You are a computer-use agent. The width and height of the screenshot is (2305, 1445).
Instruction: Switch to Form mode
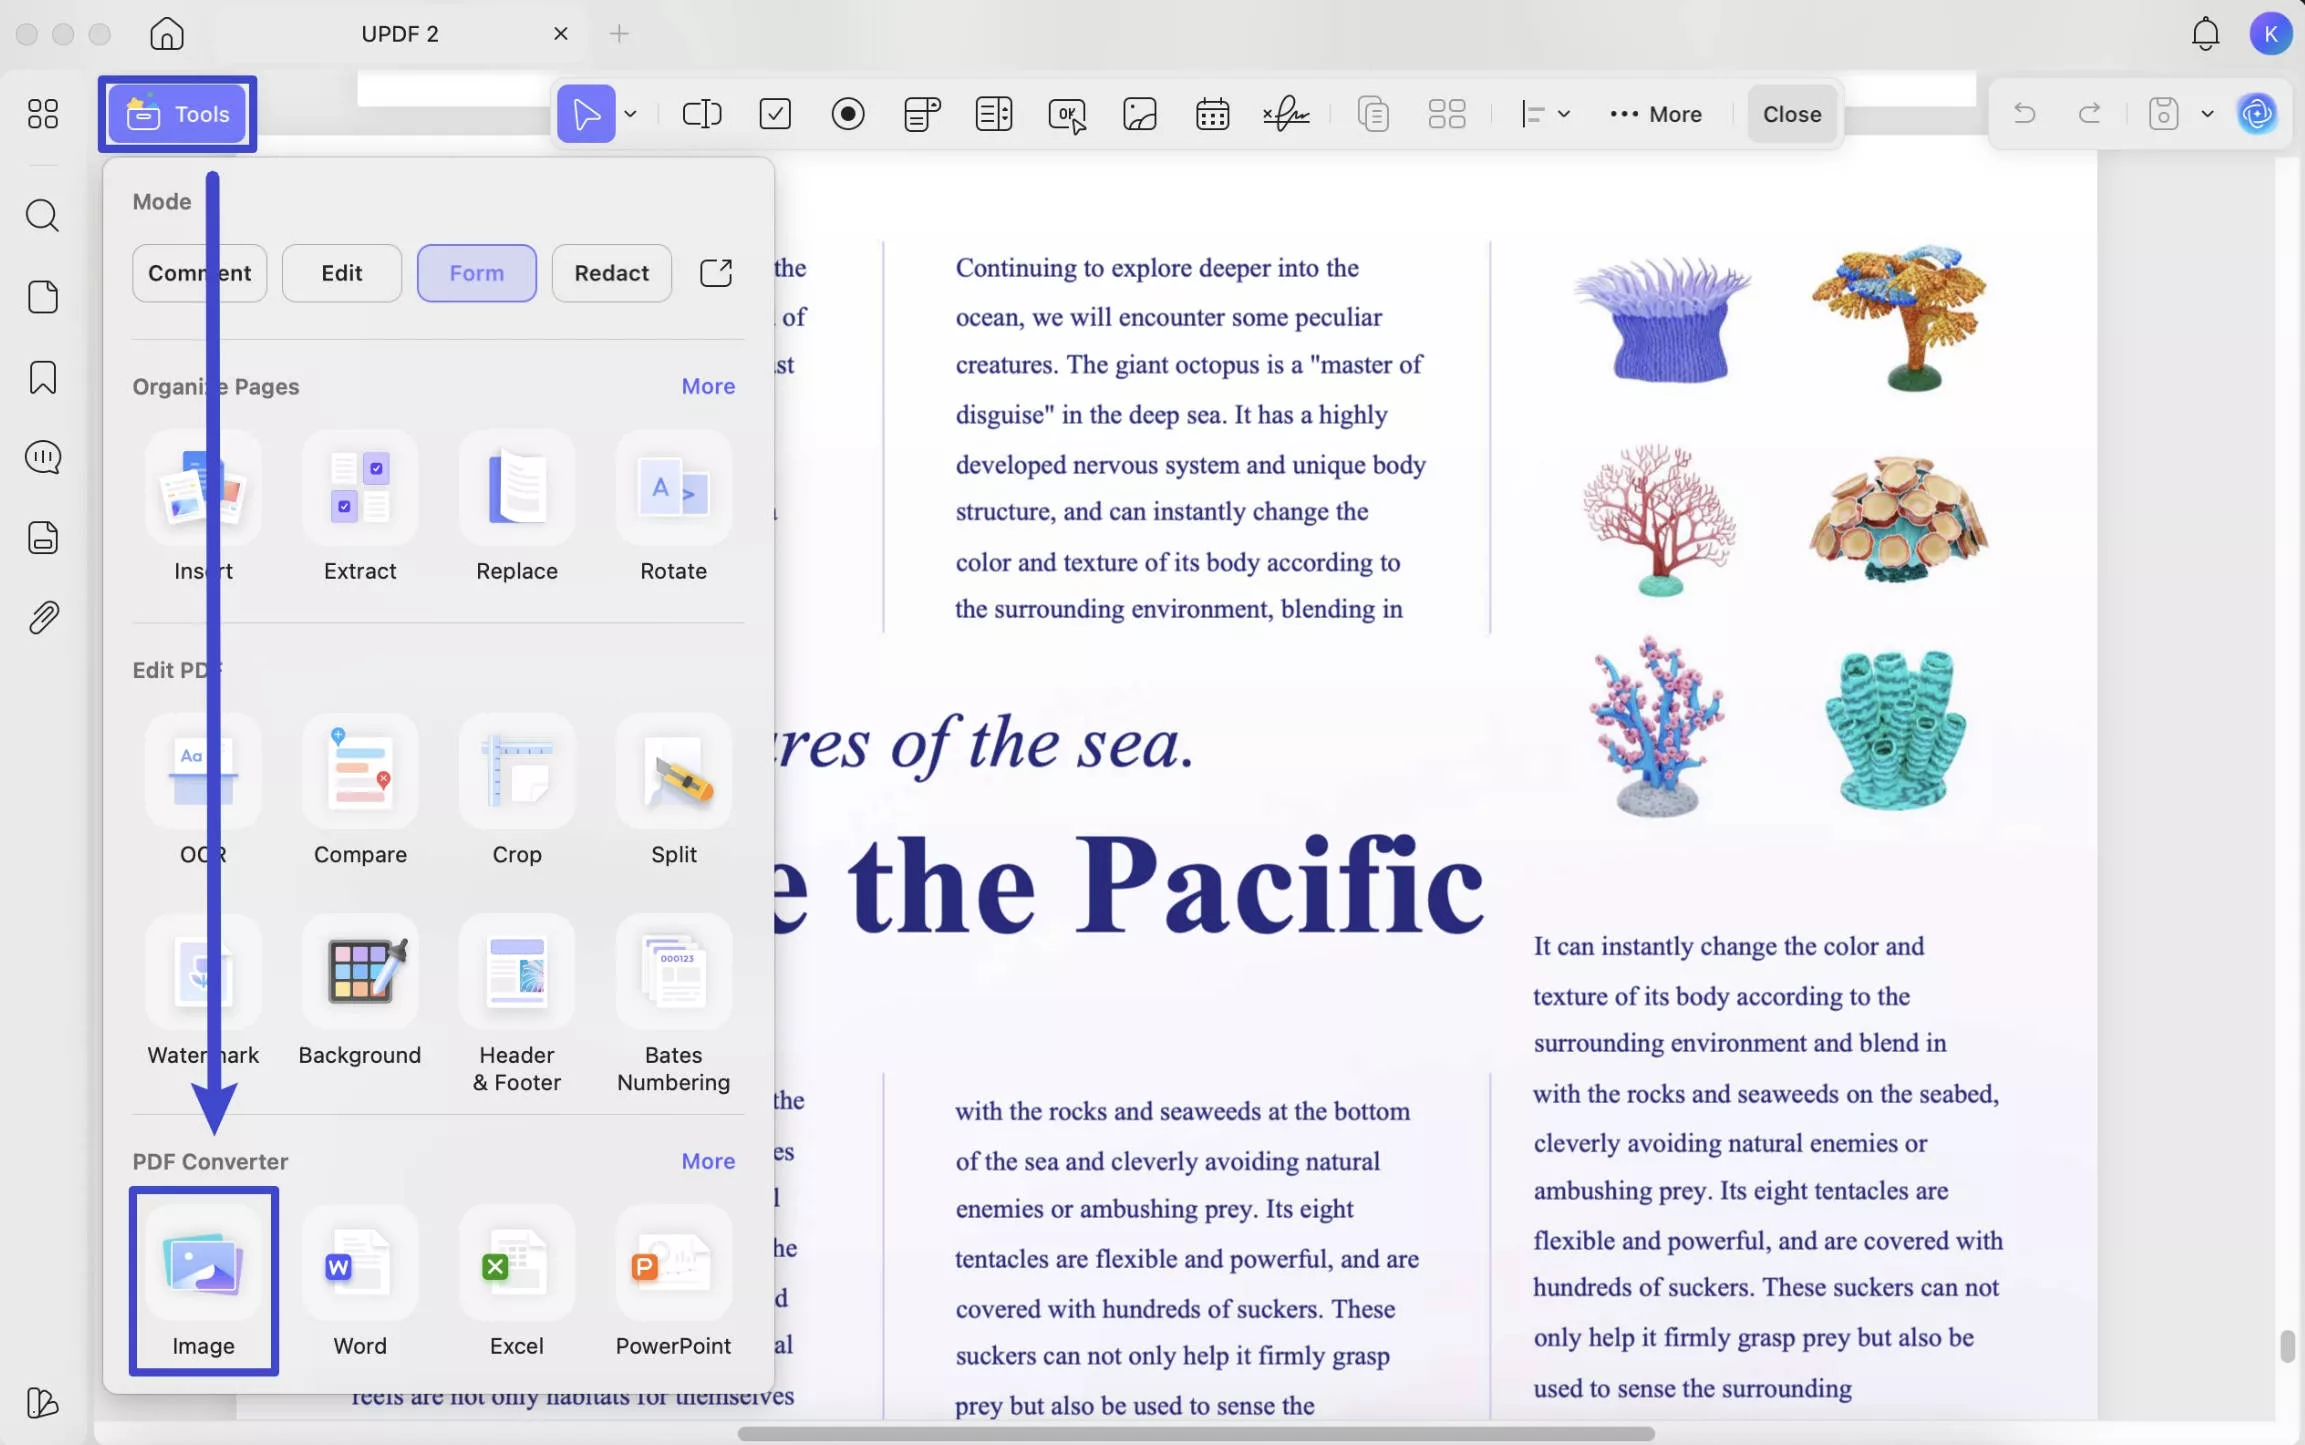[477, 273]
